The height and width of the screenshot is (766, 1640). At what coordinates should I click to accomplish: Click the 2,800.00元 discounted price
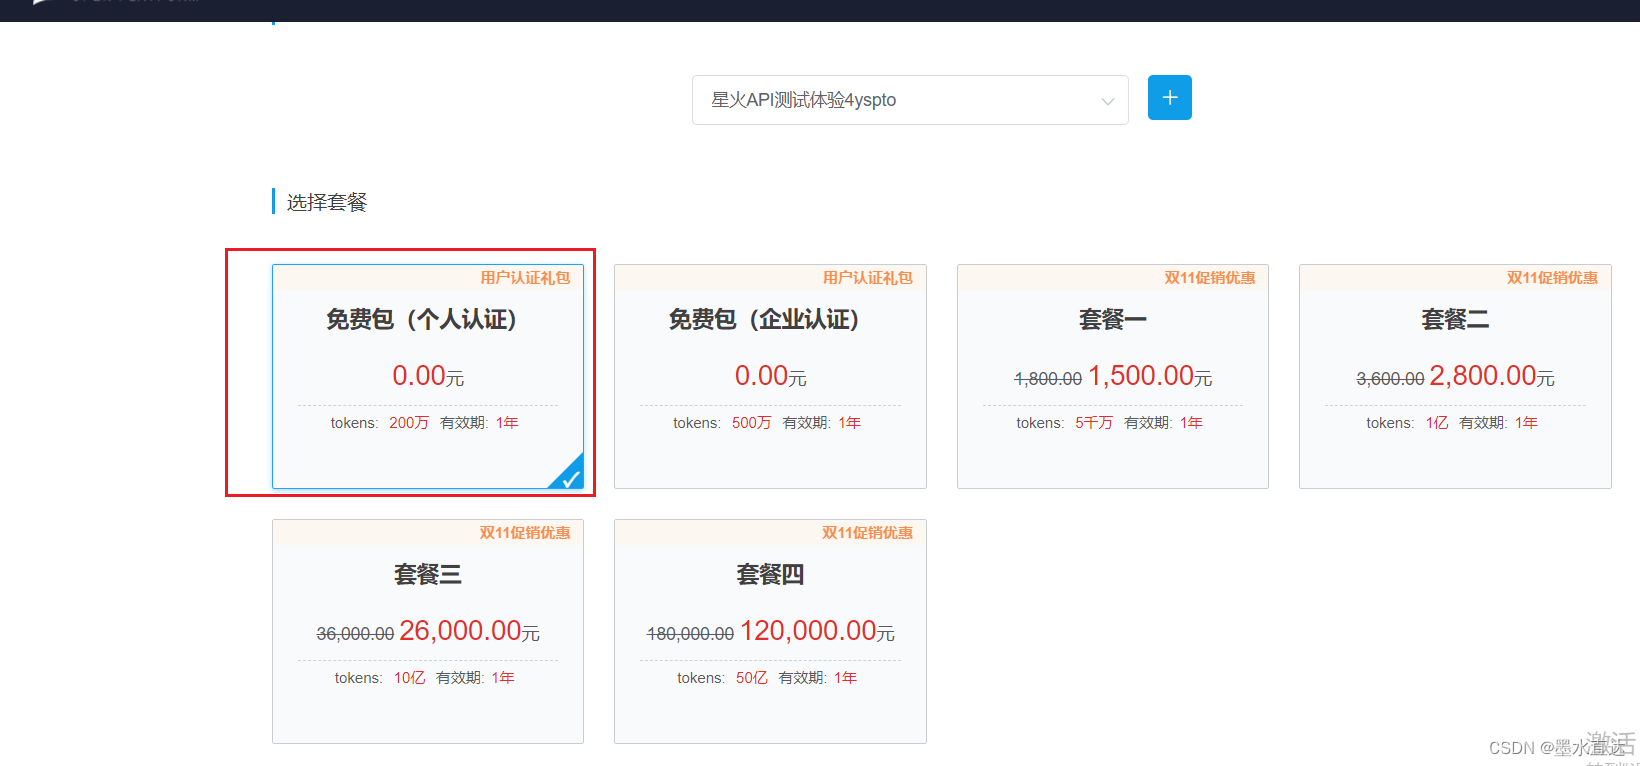1492,376
